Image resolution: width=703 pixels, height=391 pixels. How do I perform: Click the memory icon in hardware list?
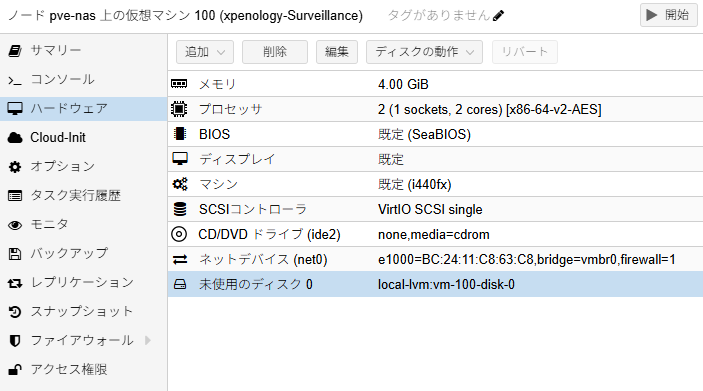pos(179,84)
